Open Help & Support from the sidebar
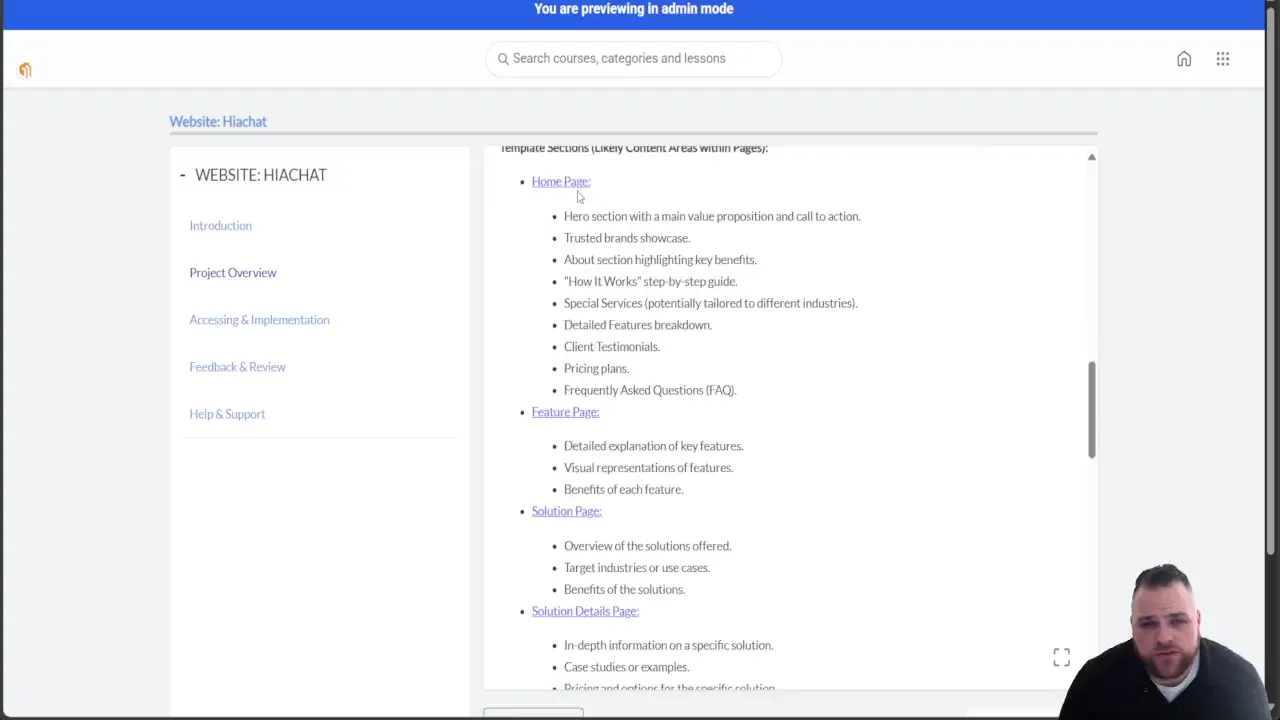 227,413
